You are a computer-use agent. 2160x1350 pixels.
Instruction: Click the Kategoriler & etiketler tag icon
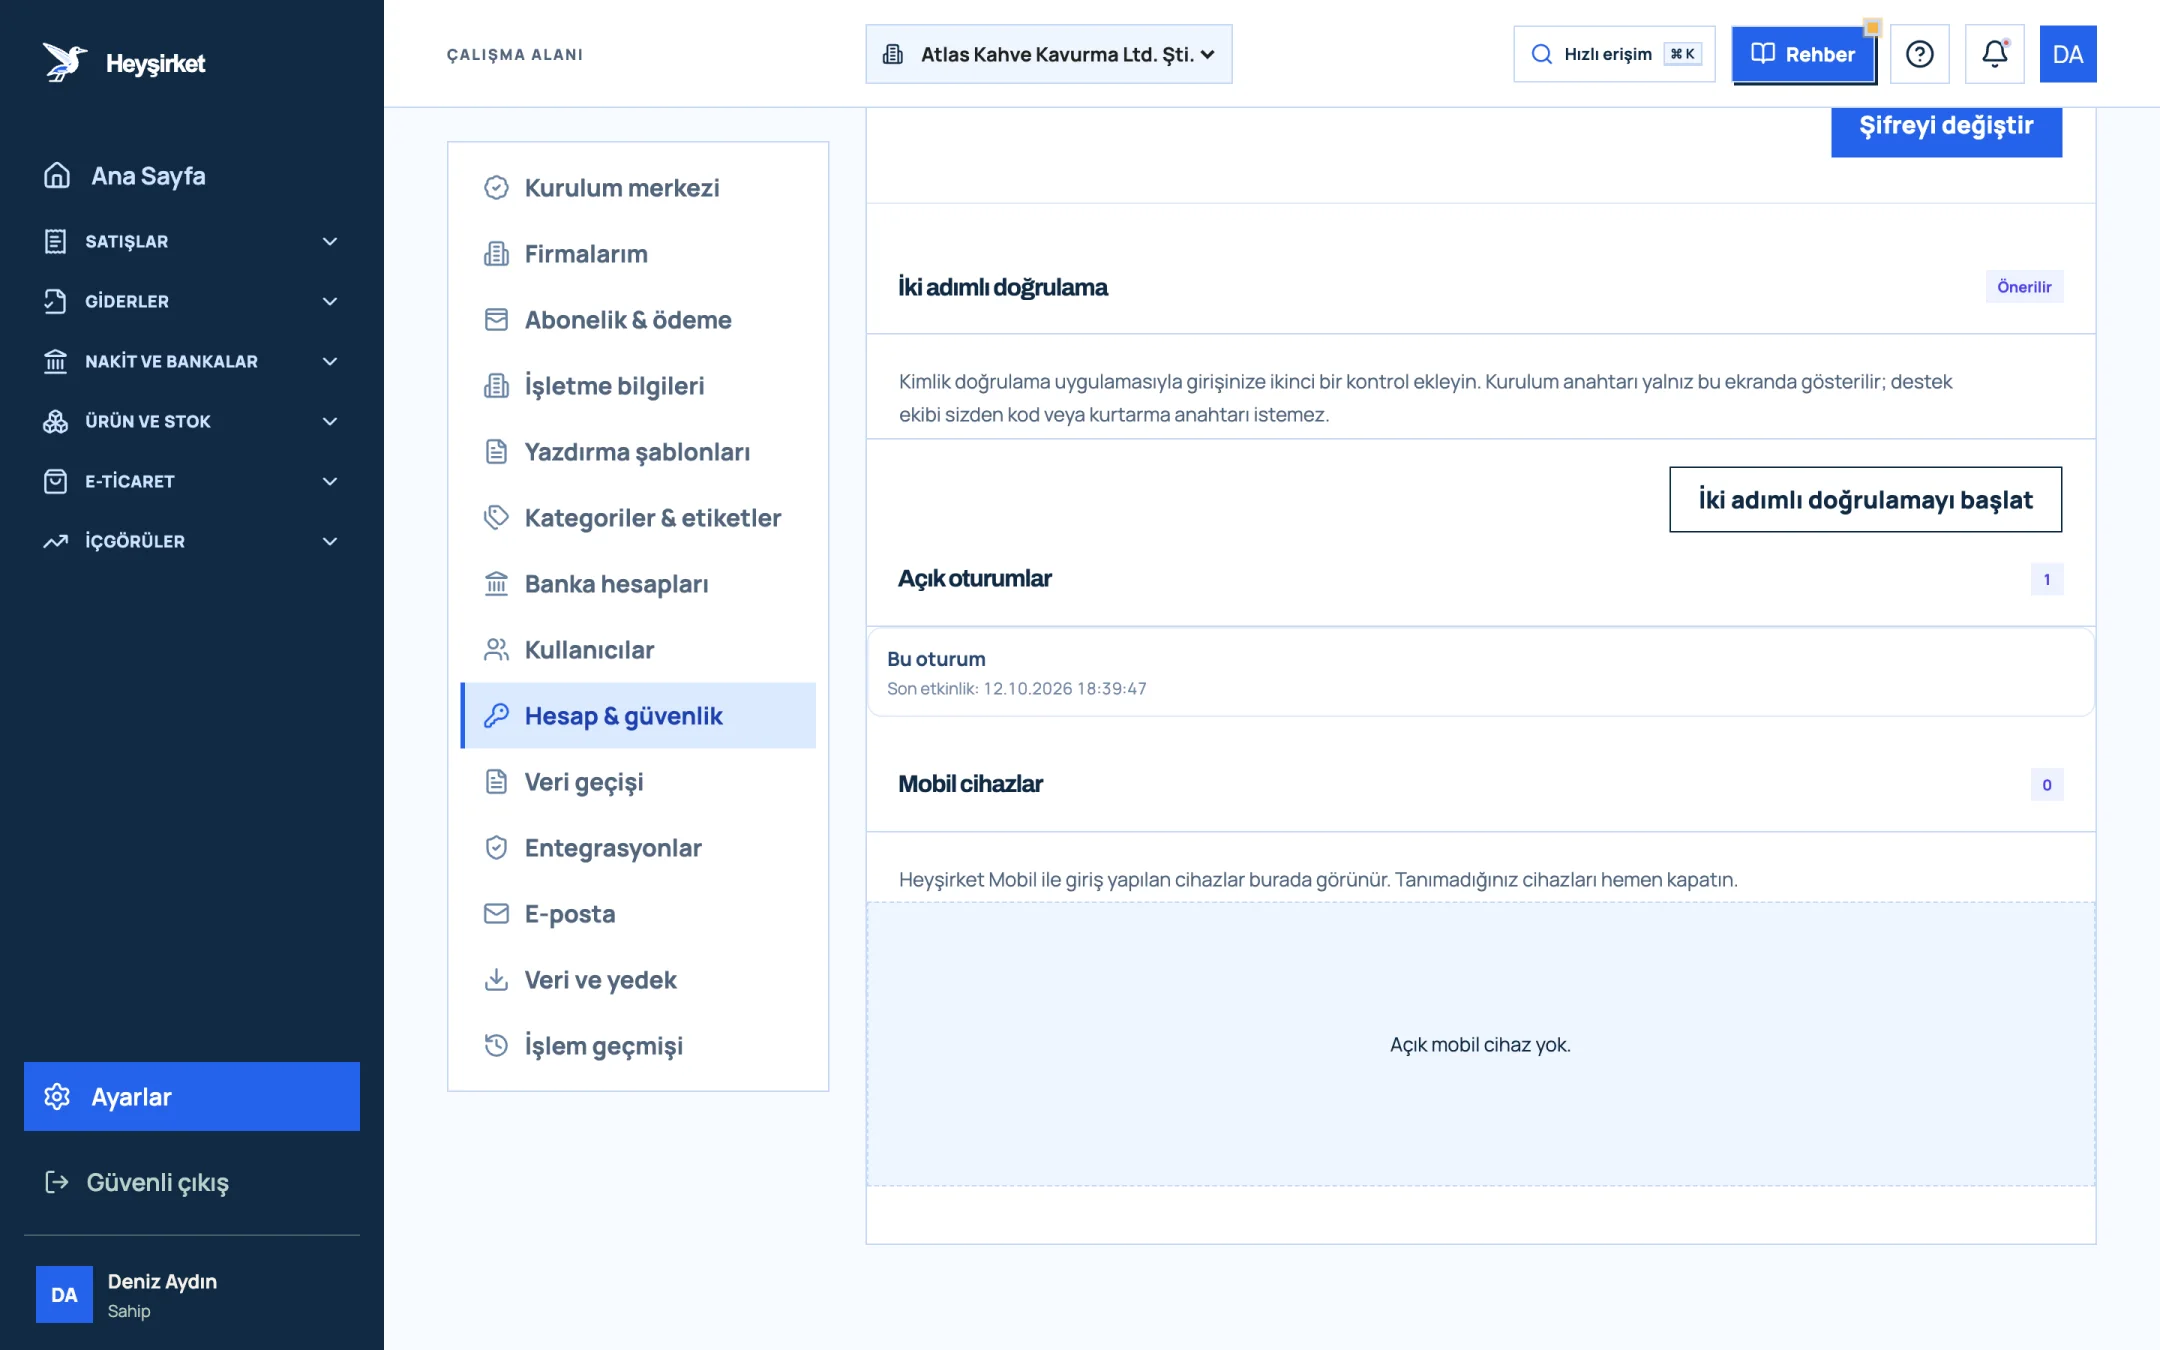[496, 517]
